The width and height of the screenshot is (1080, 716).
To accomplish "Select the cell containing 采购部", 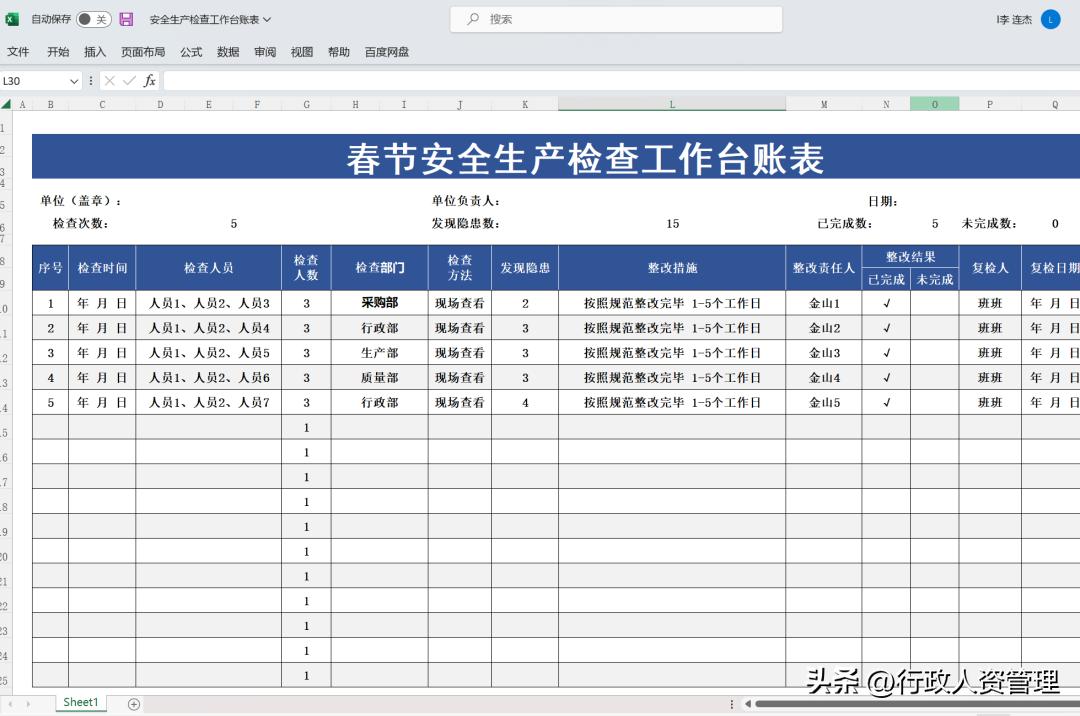I will 378,302.
